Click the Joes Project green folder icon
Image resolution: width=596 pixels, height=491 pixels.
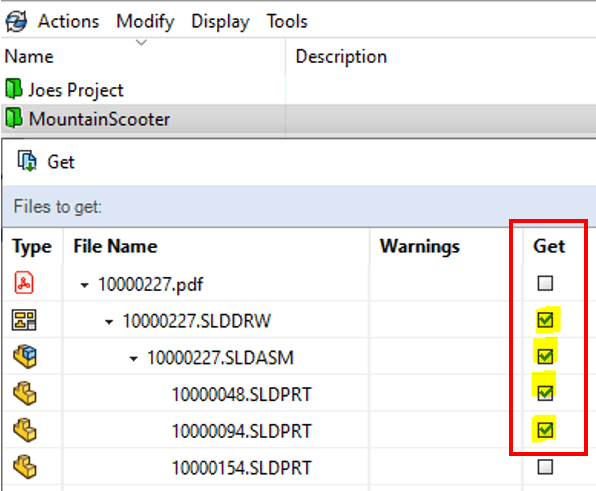point(14,89)
